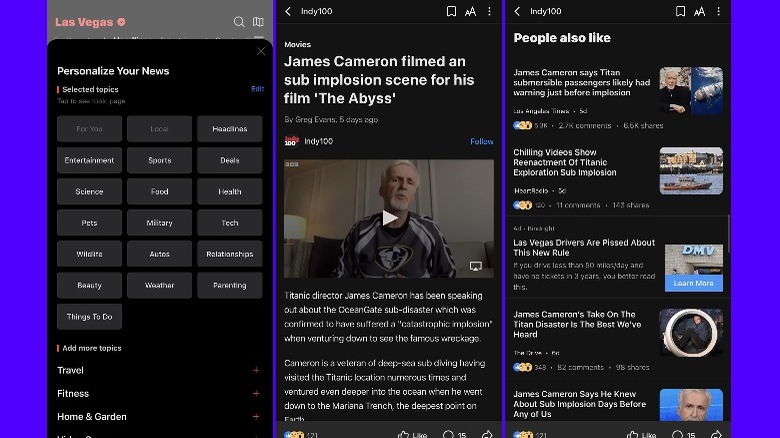Image resolution: width=780 pixels, height=438 pixels.
Task: Open Las Vegas Drivers DMV ad headline
Action: 584,247
